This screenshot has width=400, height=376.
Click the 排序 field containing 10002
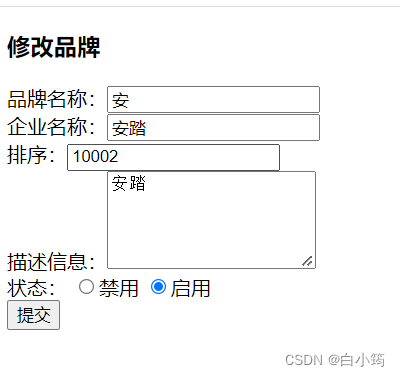pos(173,157)
